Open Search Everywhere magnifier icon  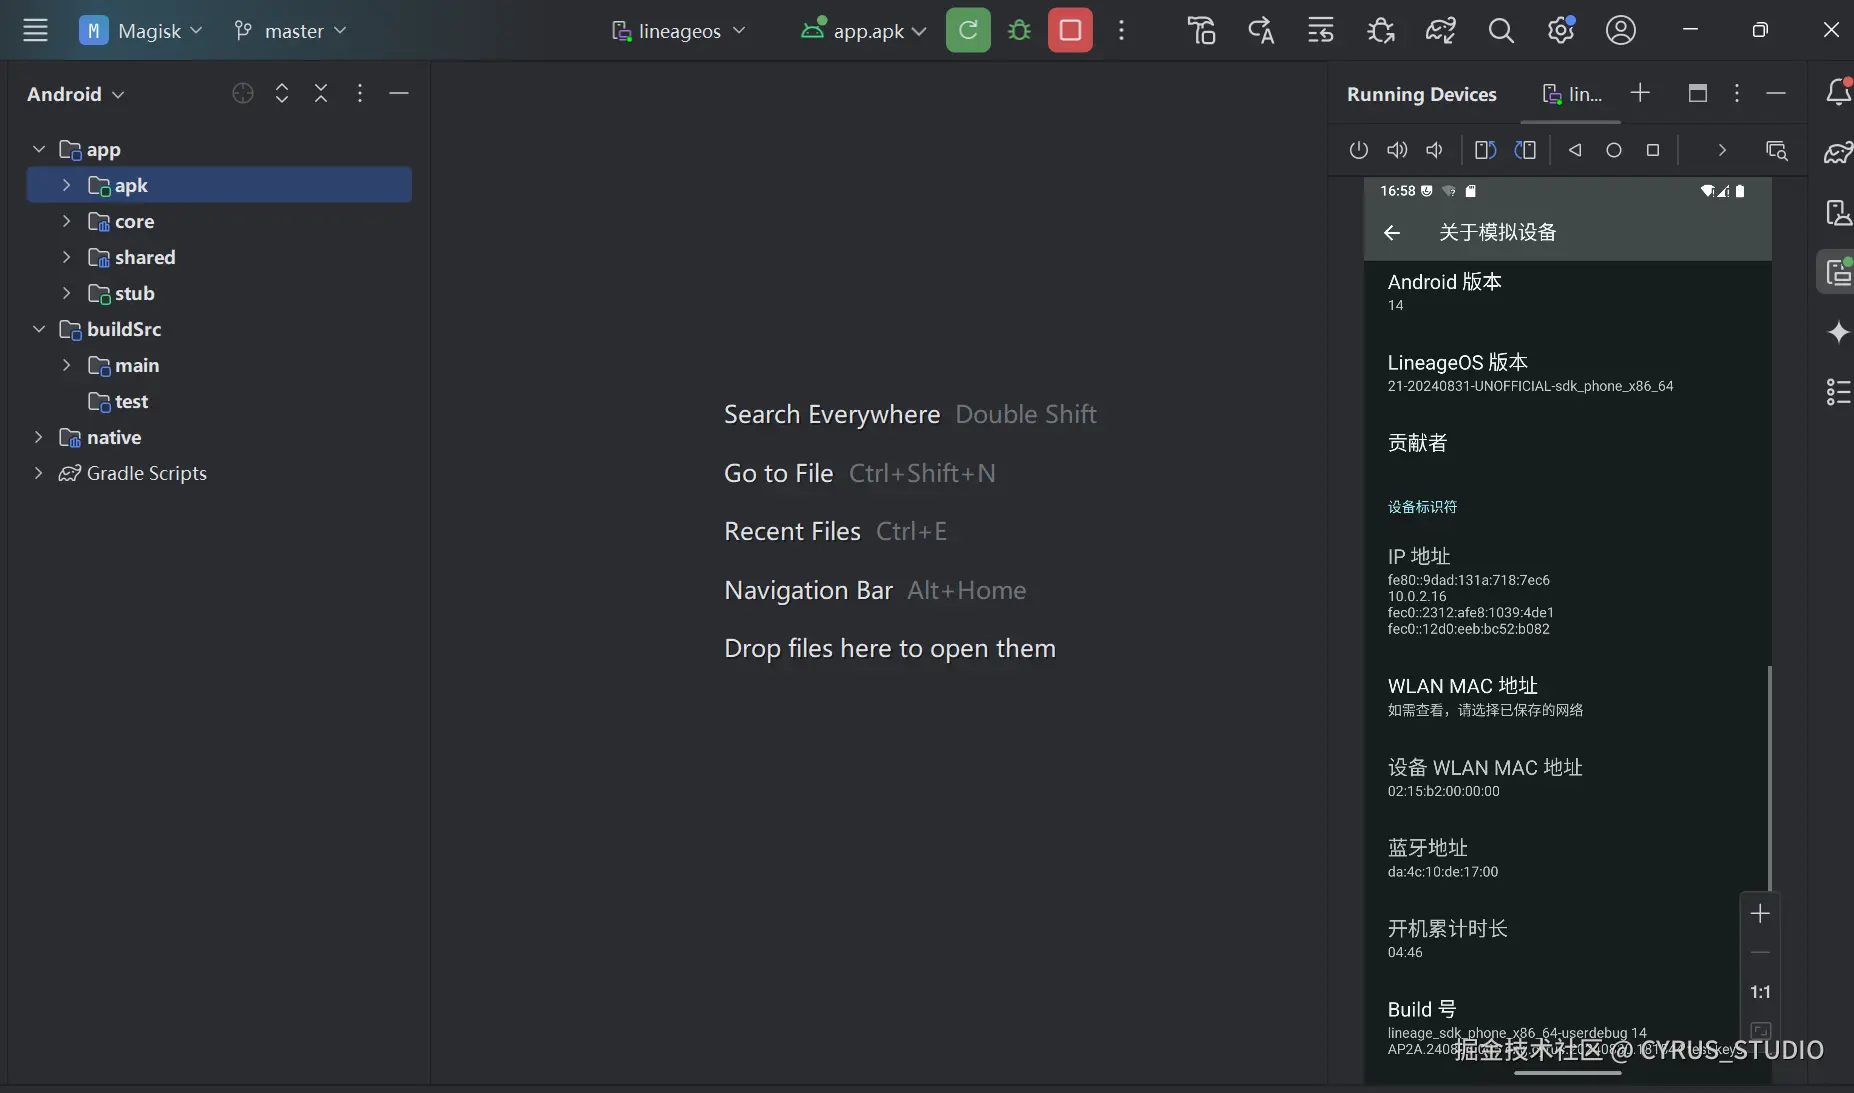[x=1501, y=31]
